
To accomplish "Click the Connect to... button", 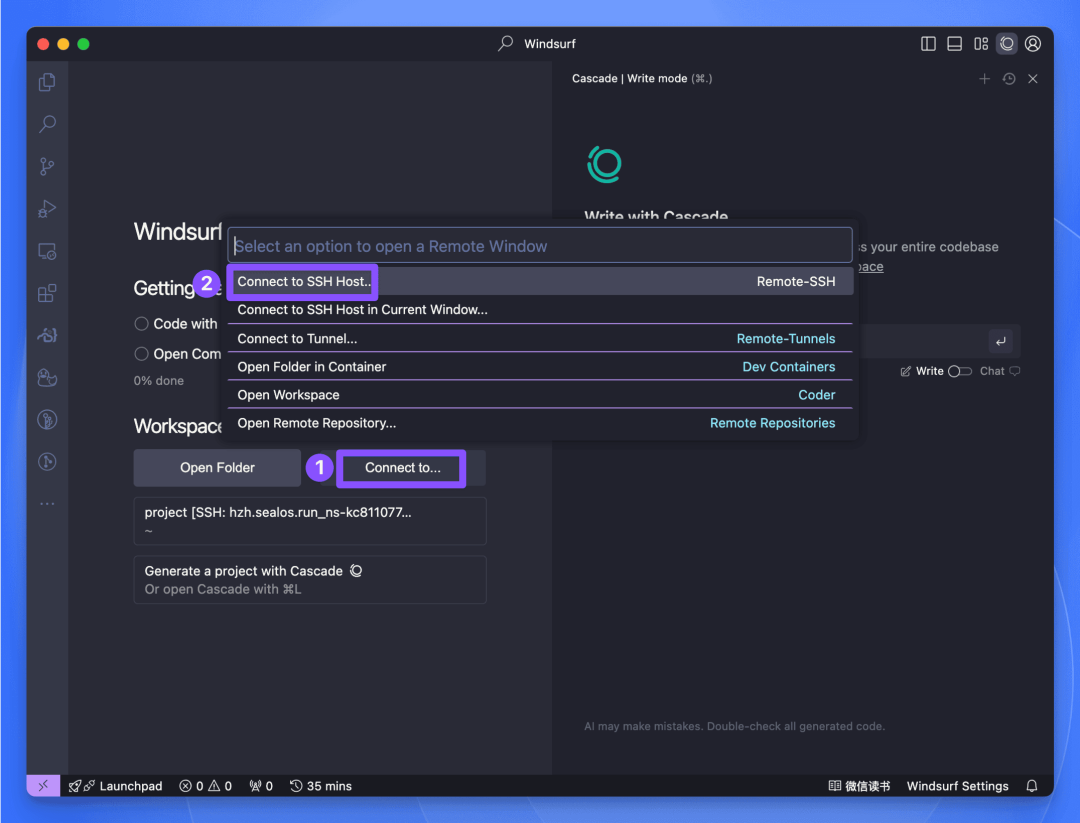I will pyautogui.click(x=402, y=468).
